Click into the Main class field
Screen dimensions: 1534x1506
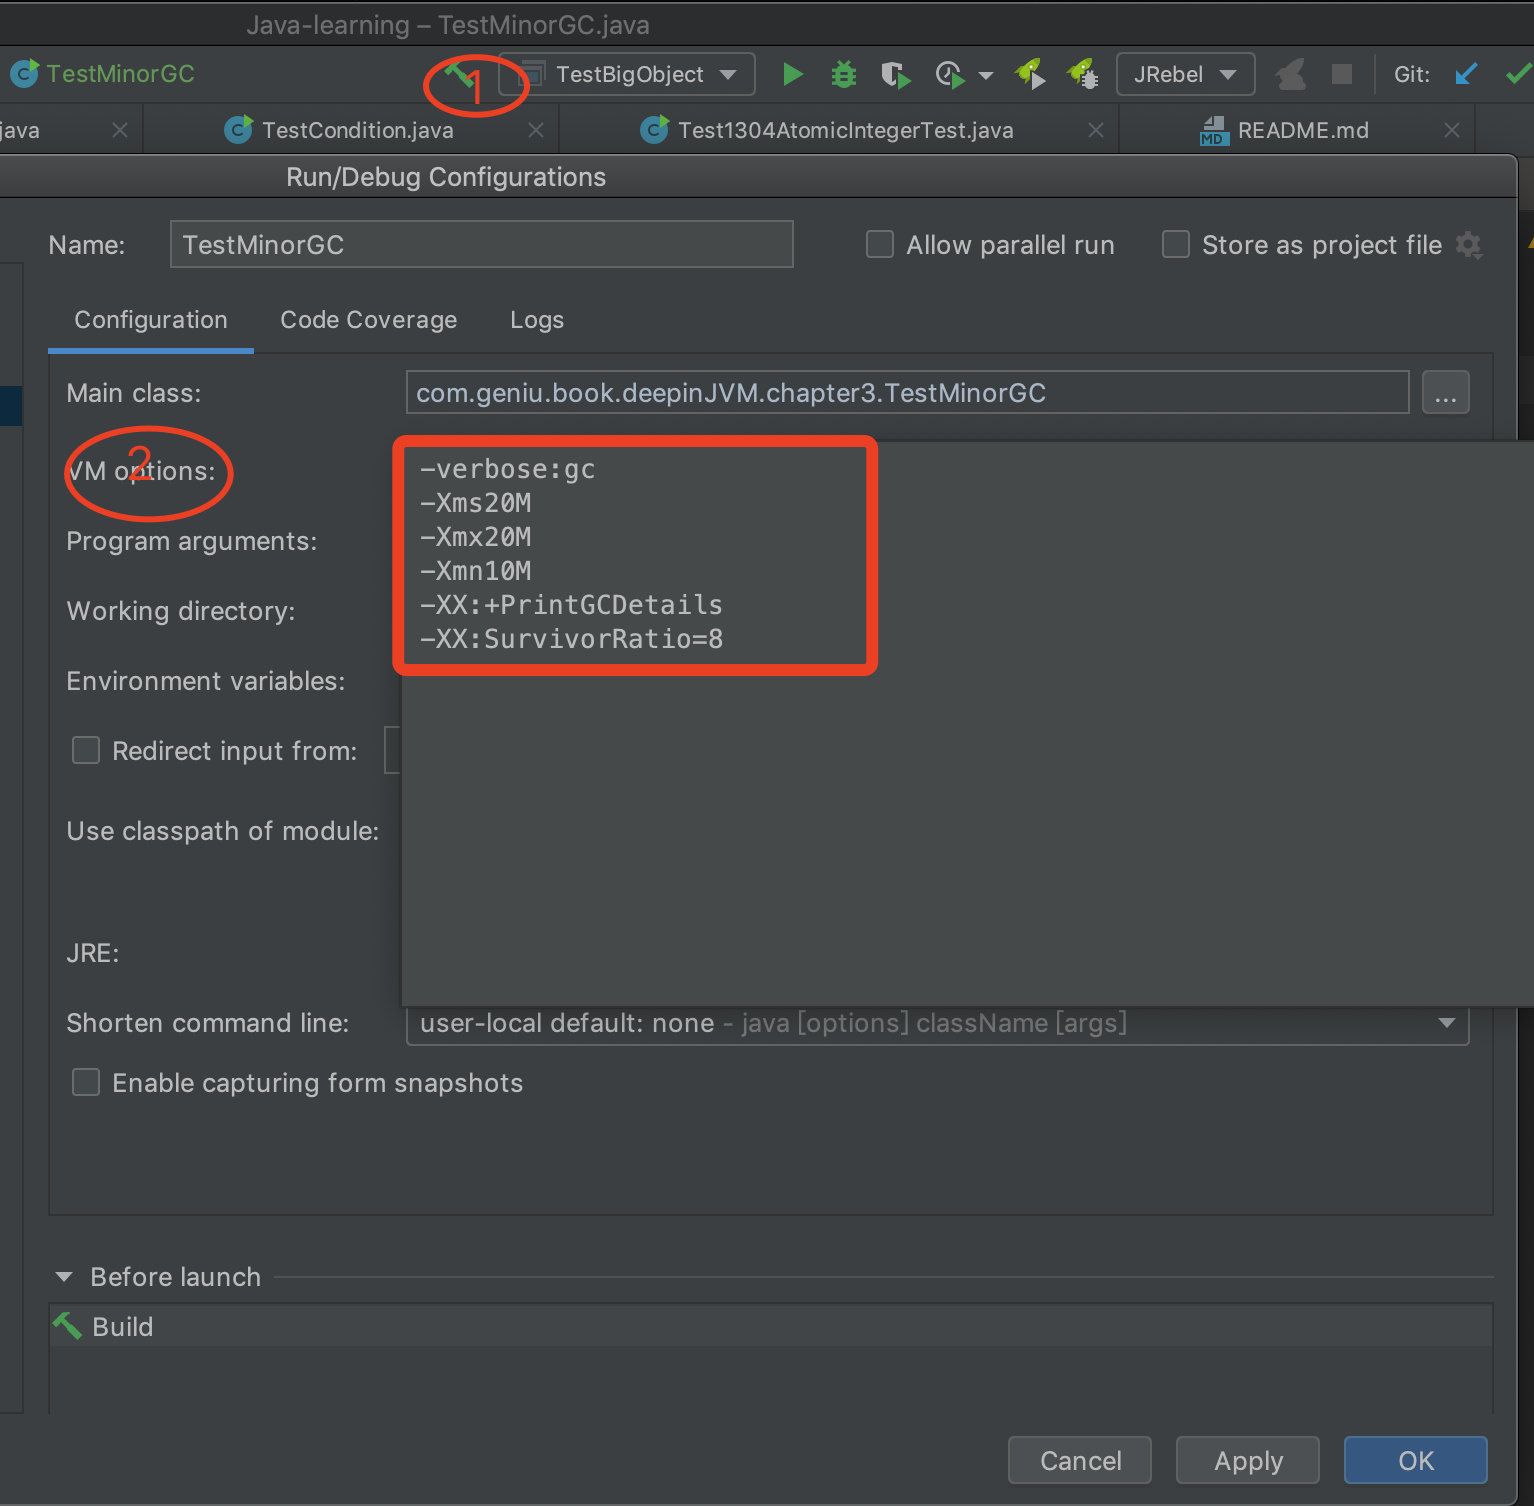pyautogui.click(x=908, y=392)
